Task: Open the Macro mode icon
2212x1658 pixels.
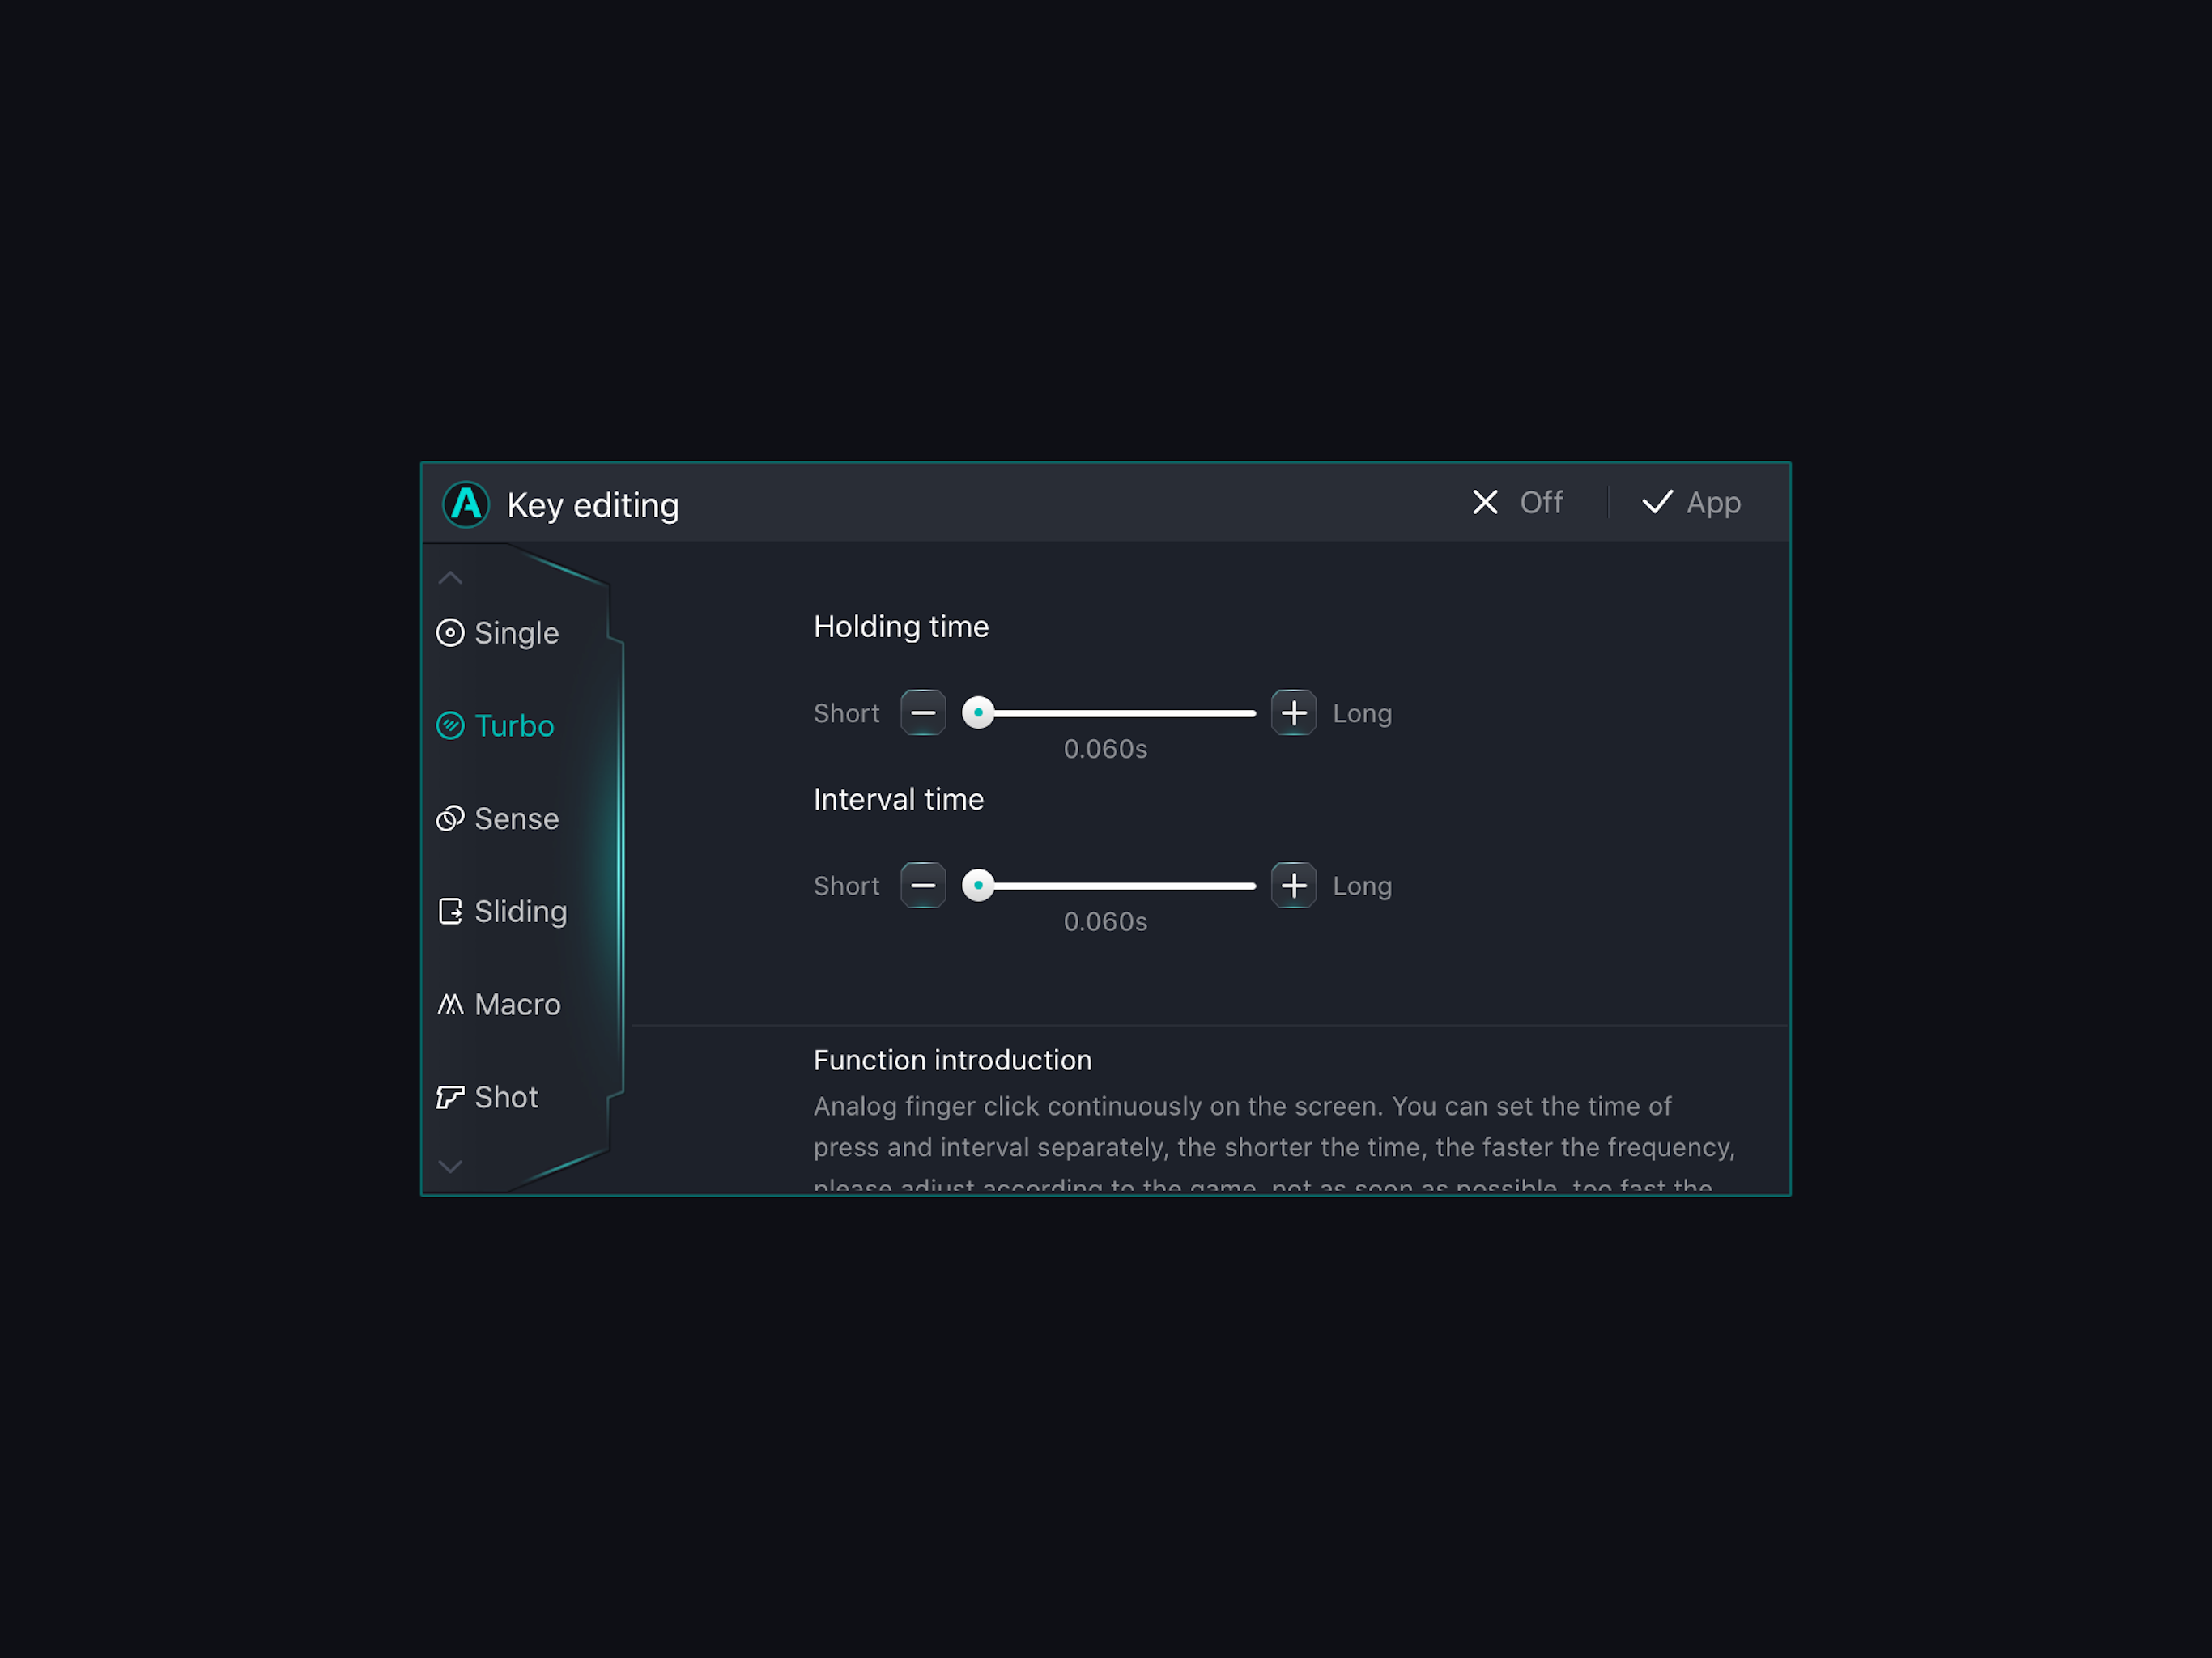Action: (450, 1004)
